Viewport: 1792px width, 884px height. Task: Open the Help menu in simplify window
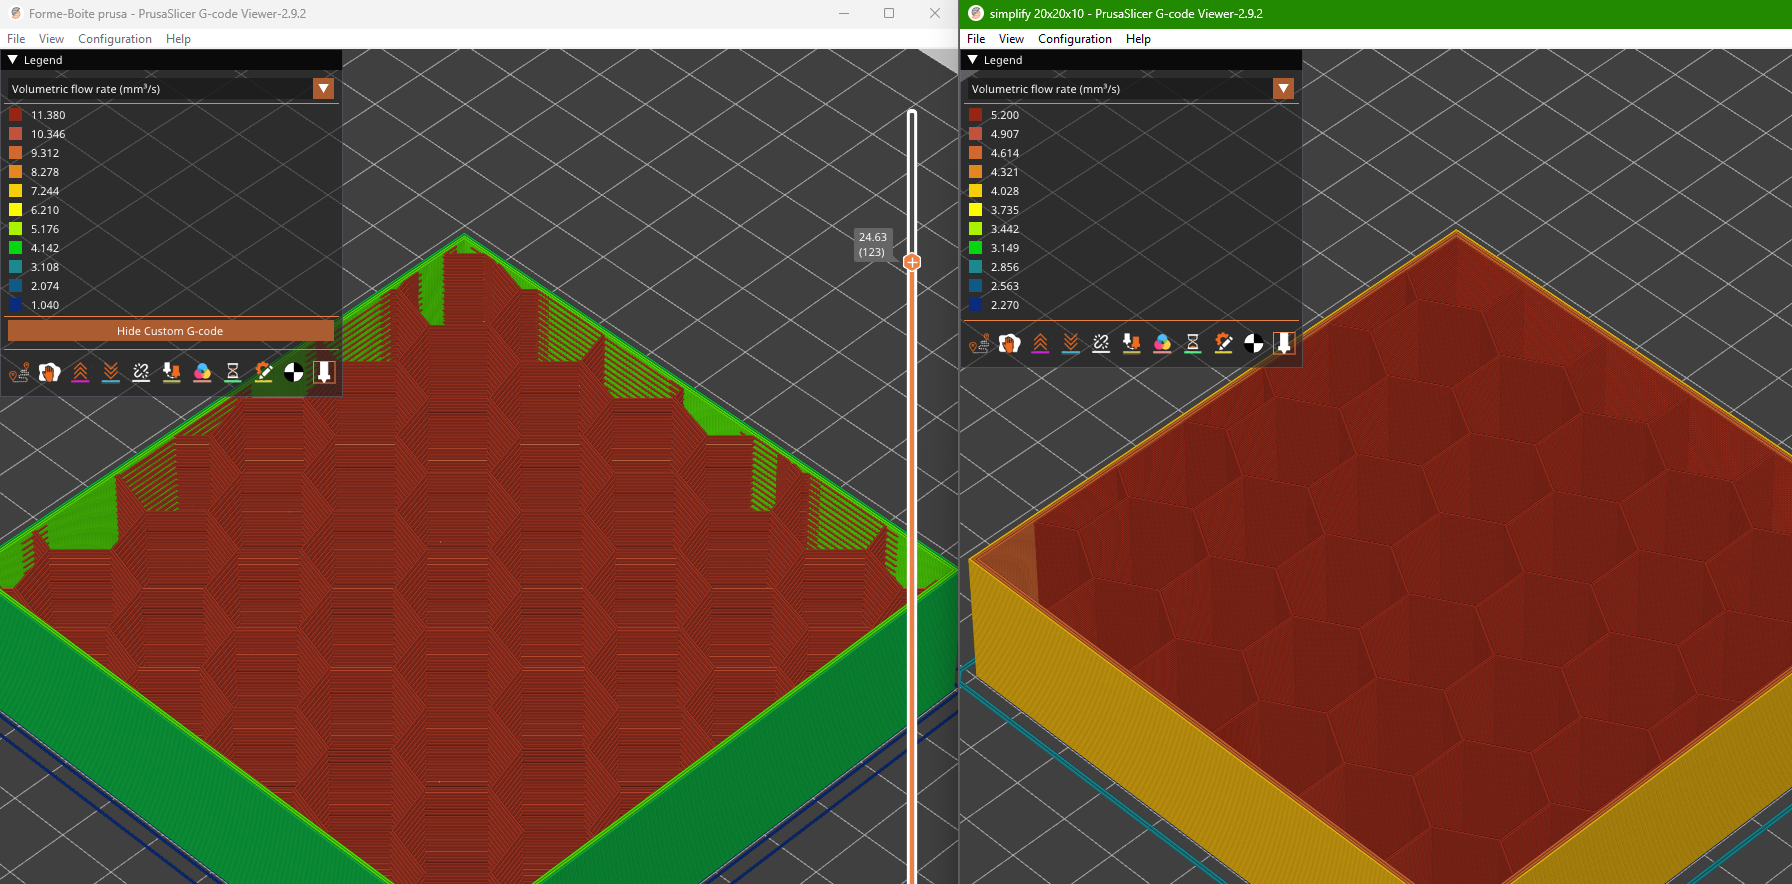[x=1138, y=39]
